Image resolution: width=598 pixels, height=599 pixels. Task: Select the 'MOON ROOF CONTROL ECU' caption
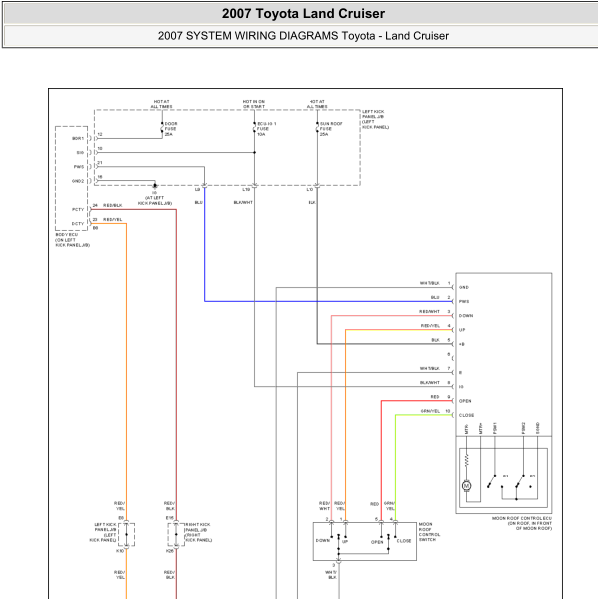click(522, 523)
